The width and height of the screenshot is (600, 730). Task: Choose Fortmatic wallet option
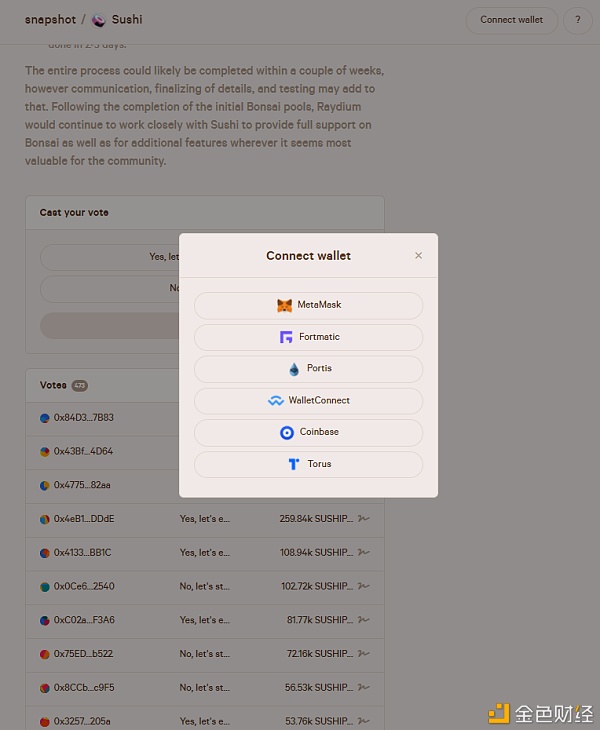tap(308, 337)
